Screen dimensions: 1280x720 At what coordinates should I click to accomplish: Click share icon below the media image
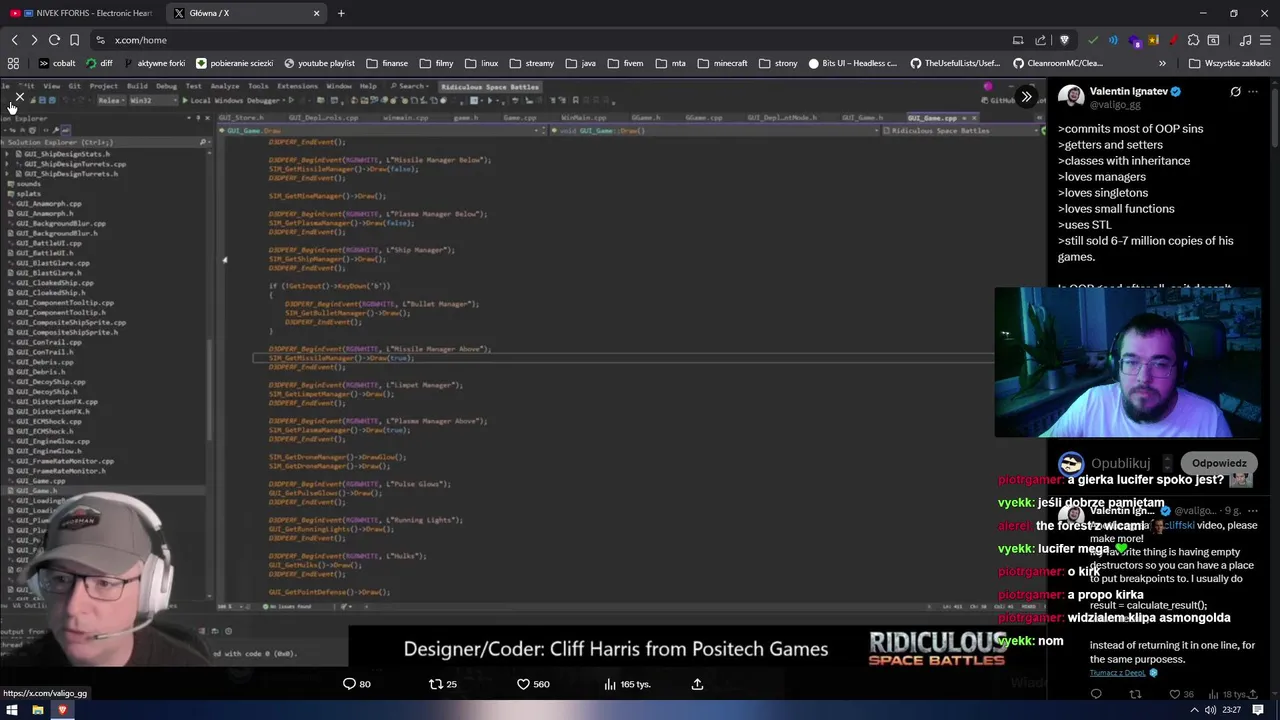697,684
